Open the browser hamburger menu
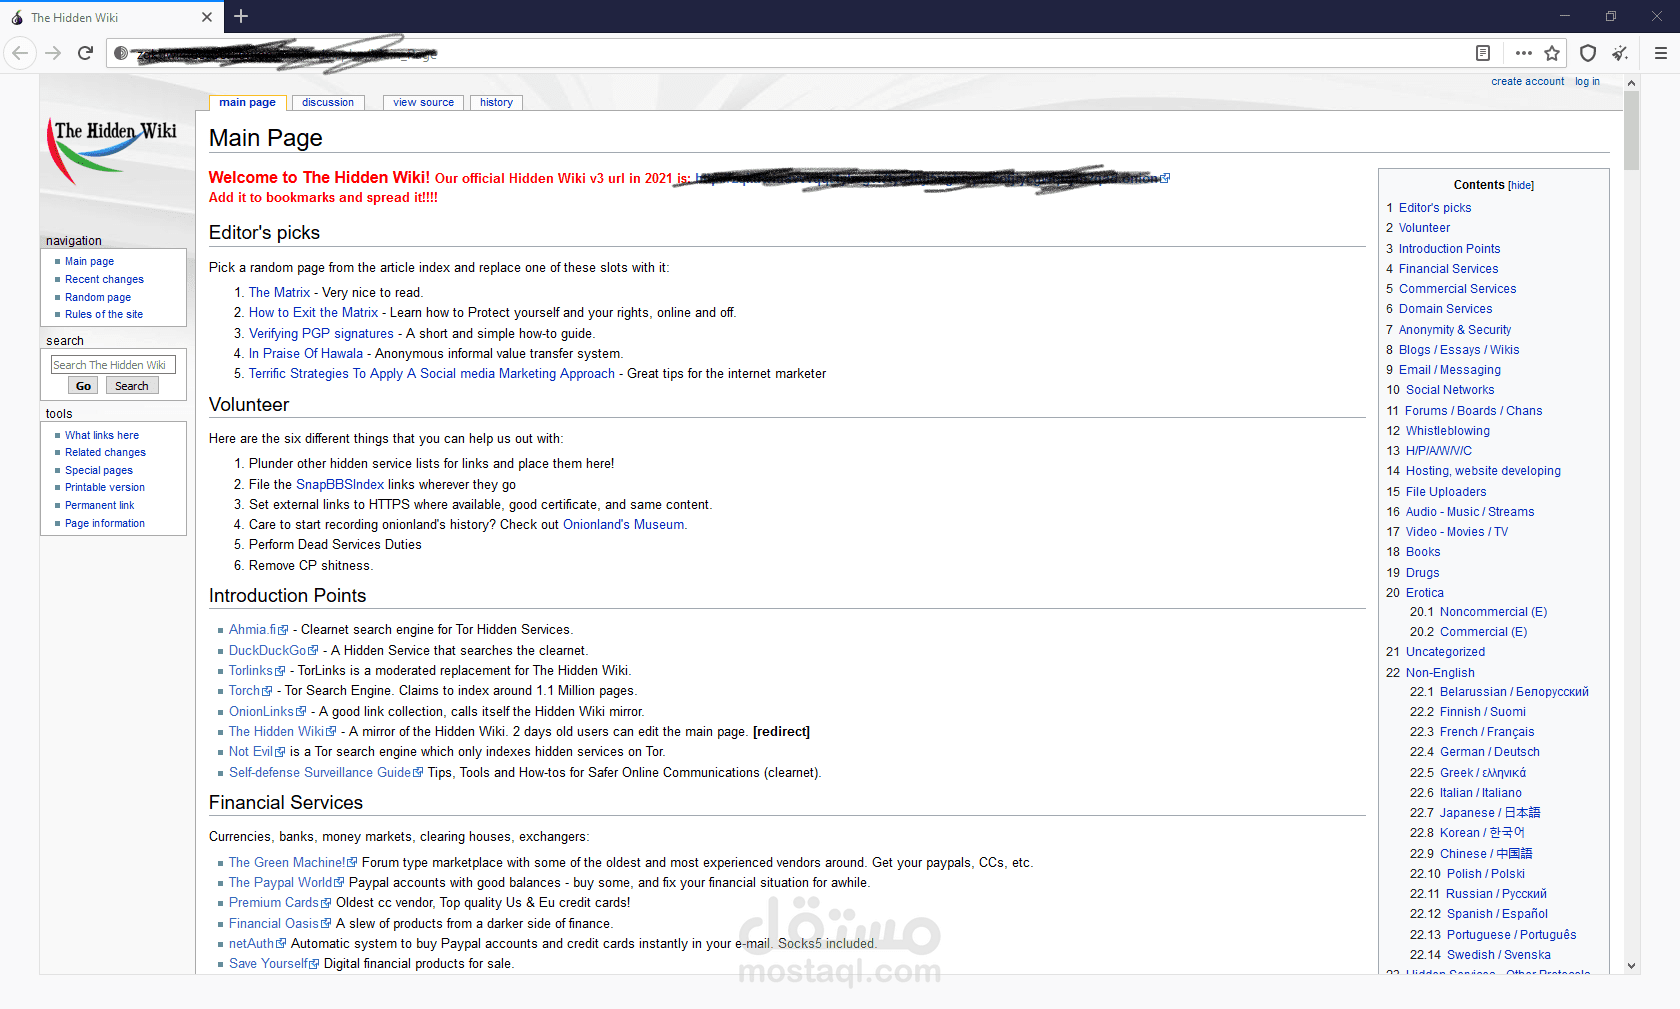 [1660, 53]
